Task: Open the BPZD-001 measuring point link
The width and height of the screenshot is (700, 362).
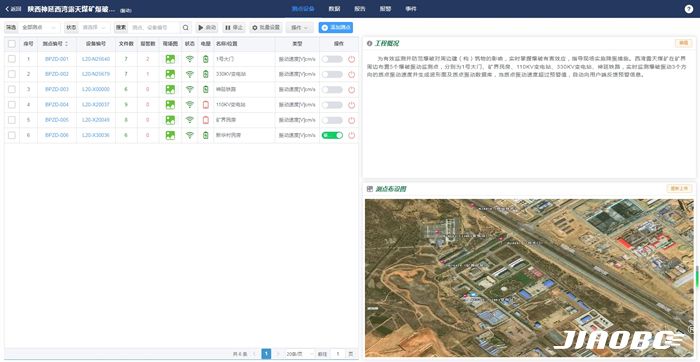Action: point(57,59)
